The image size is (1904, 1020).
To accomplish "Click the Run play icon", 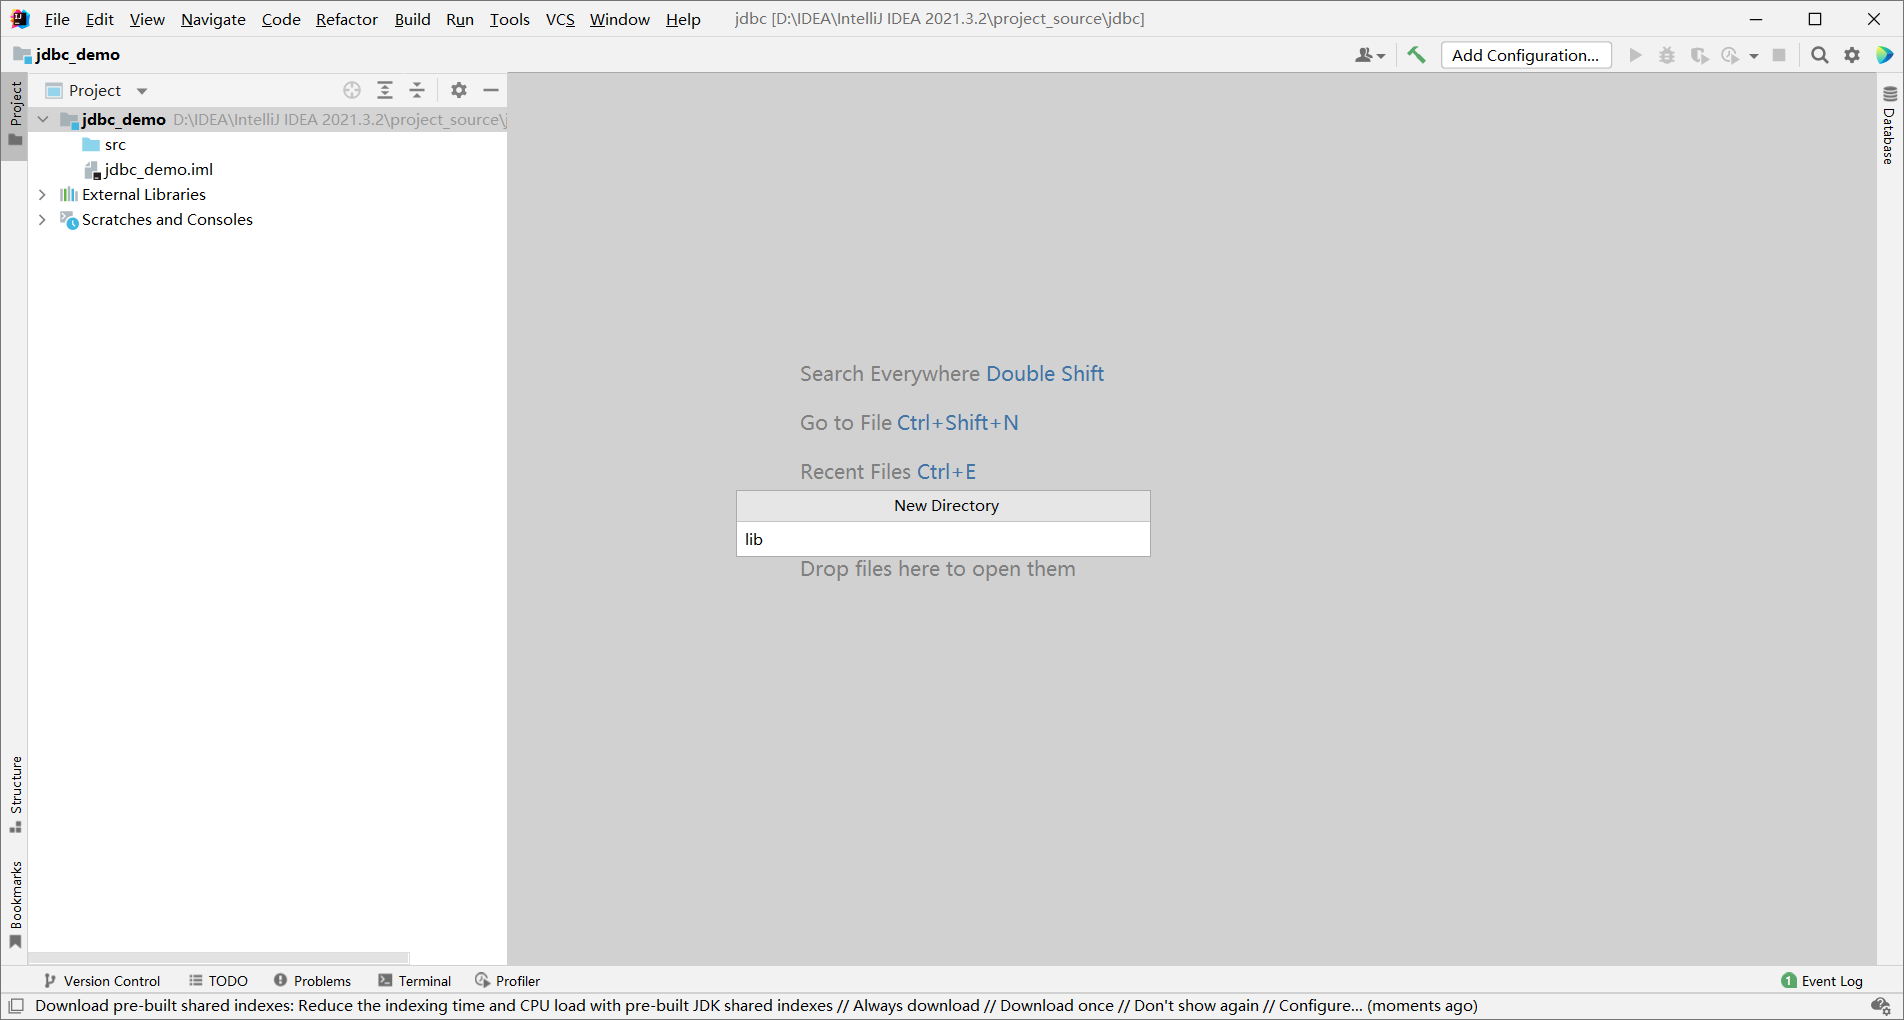I will [1635, 55].
